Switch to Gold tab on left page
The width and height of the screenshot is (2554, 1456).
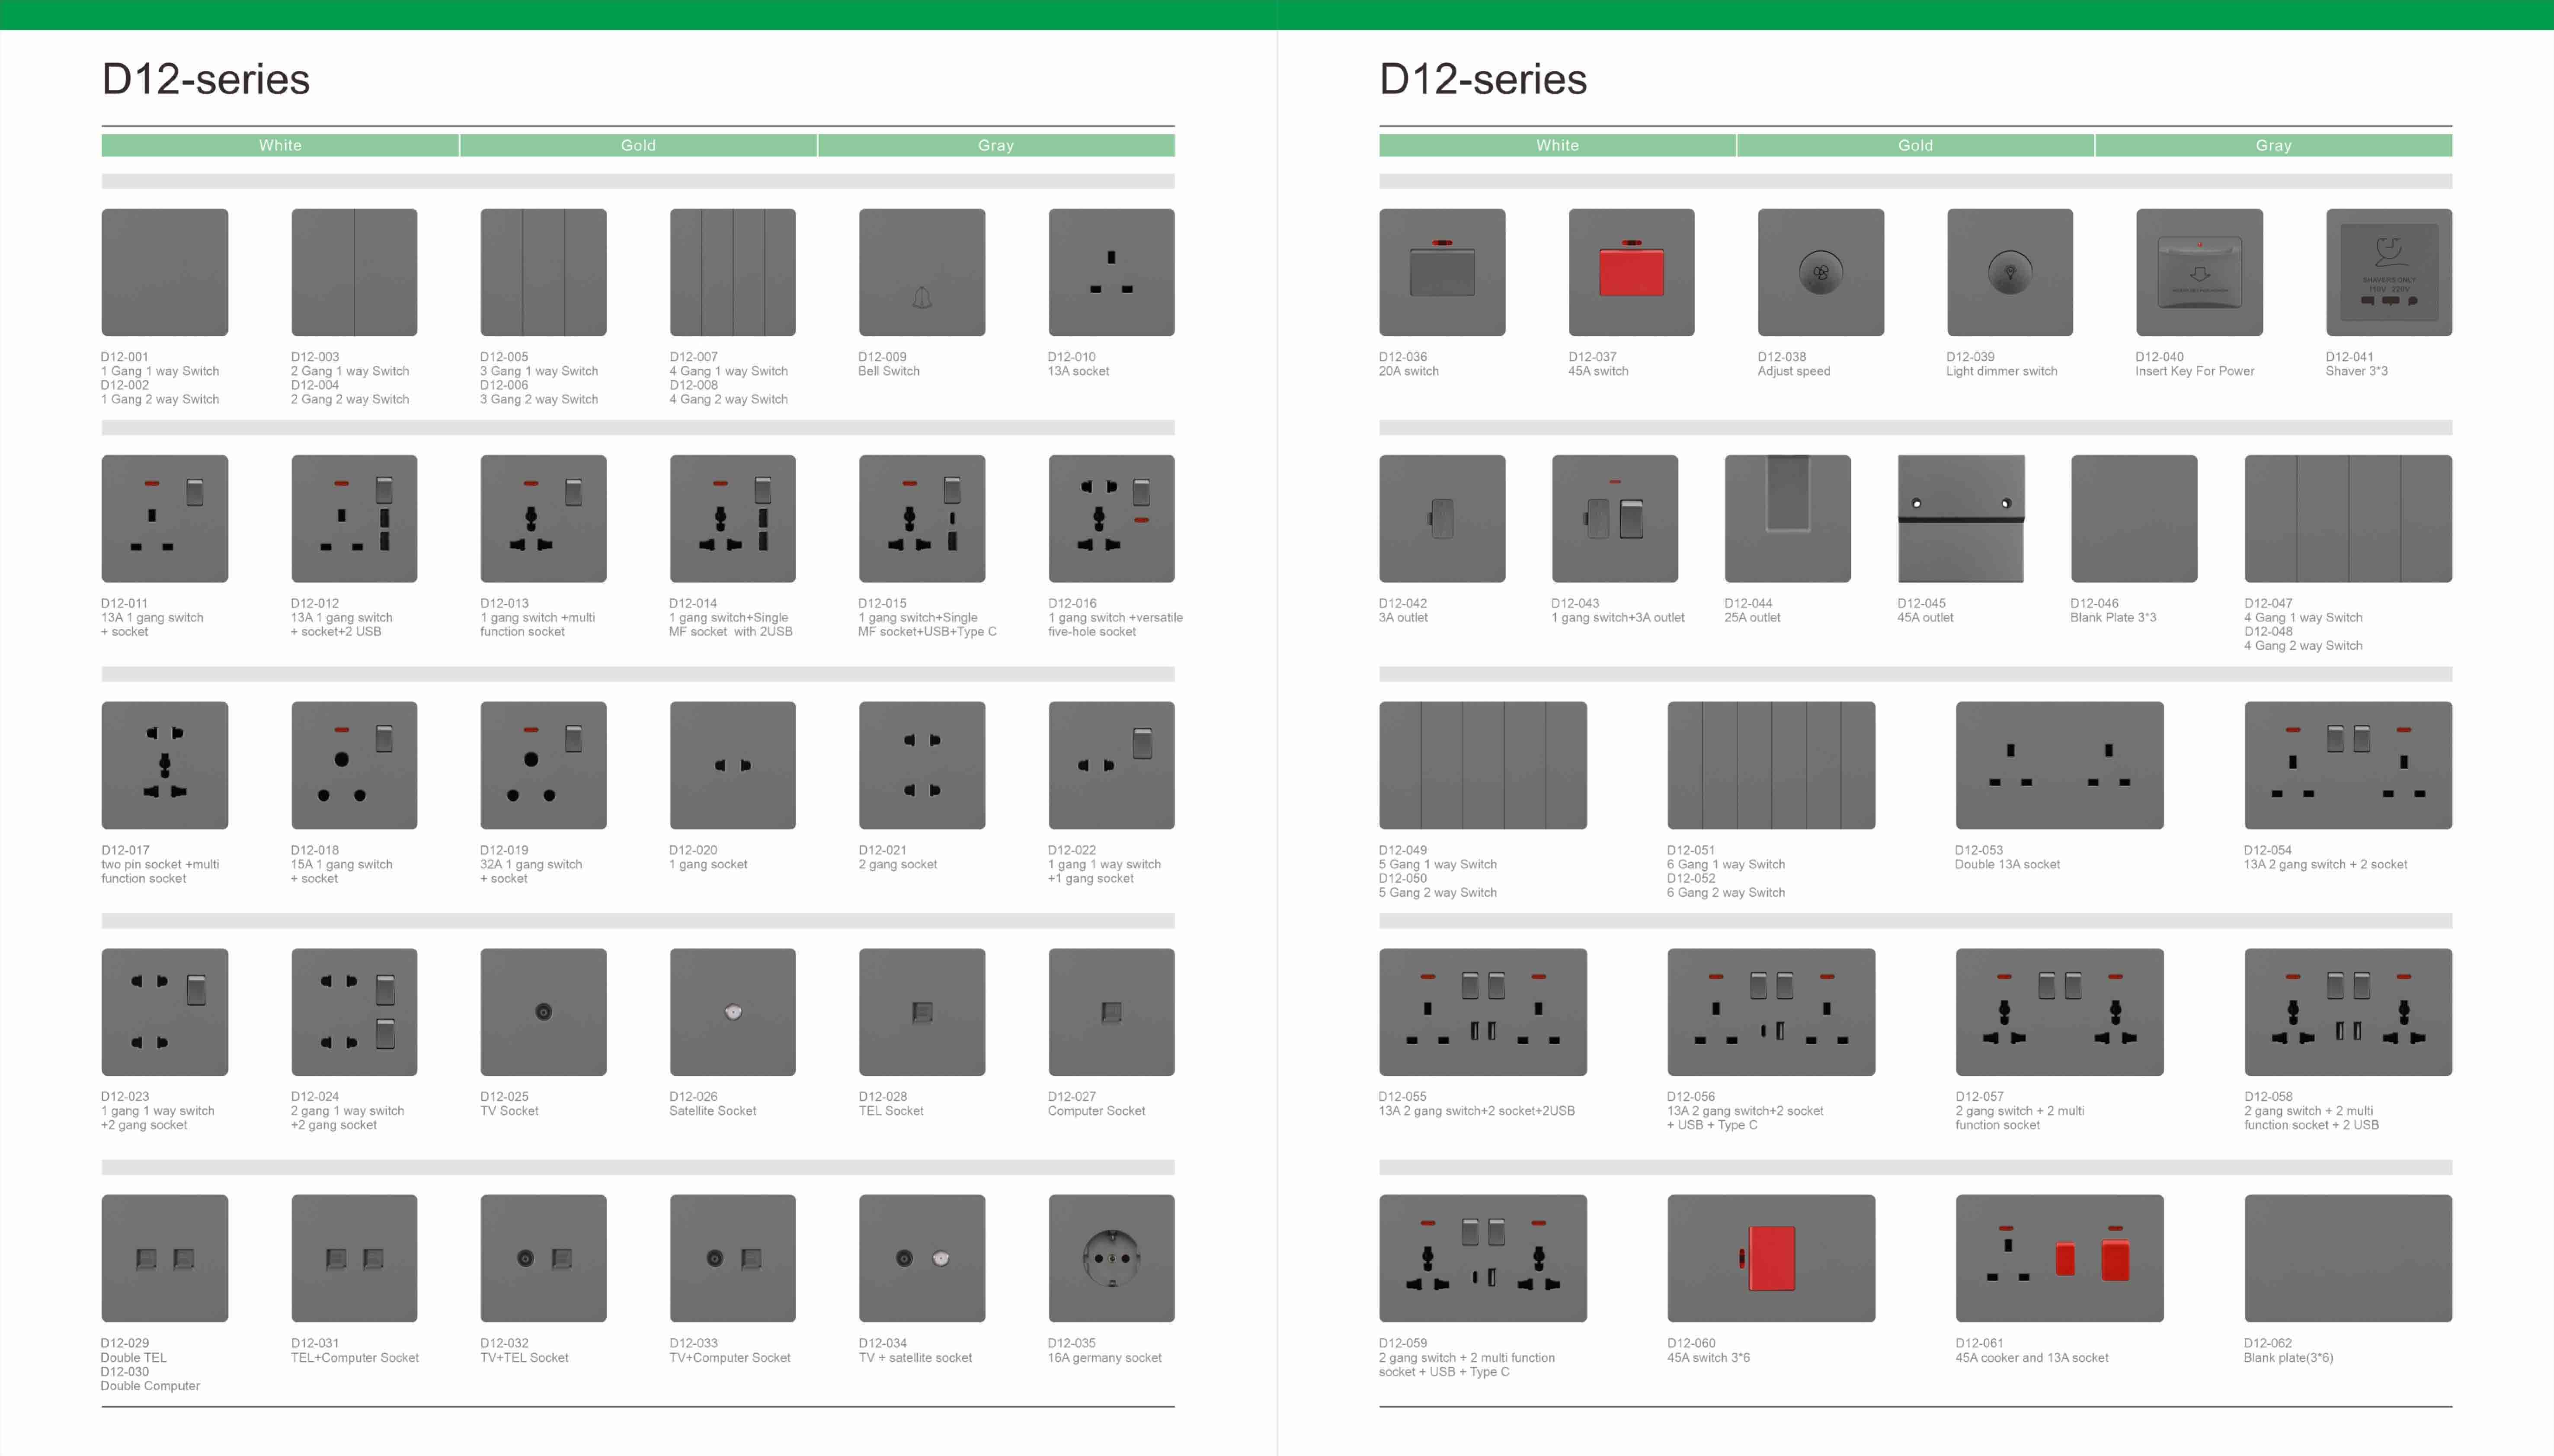tap(638, 146)
